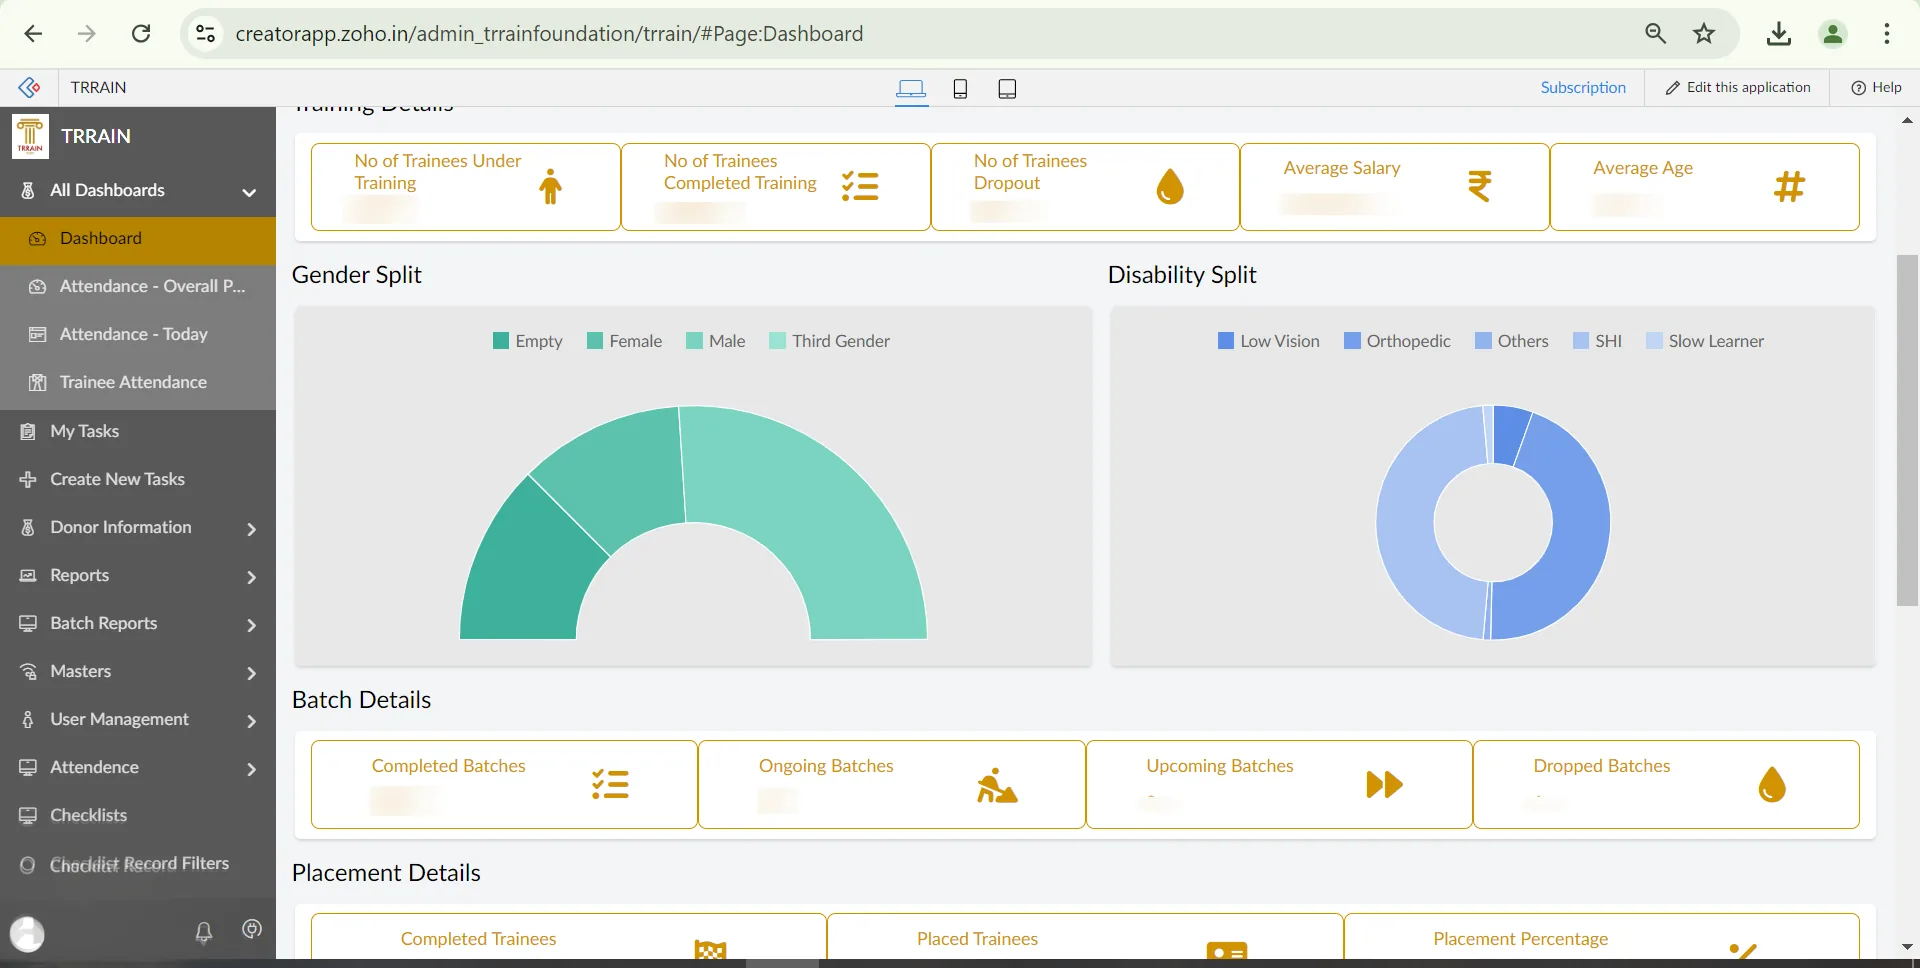Click the sidebar support icon beside bell

[x=252, y=930]
